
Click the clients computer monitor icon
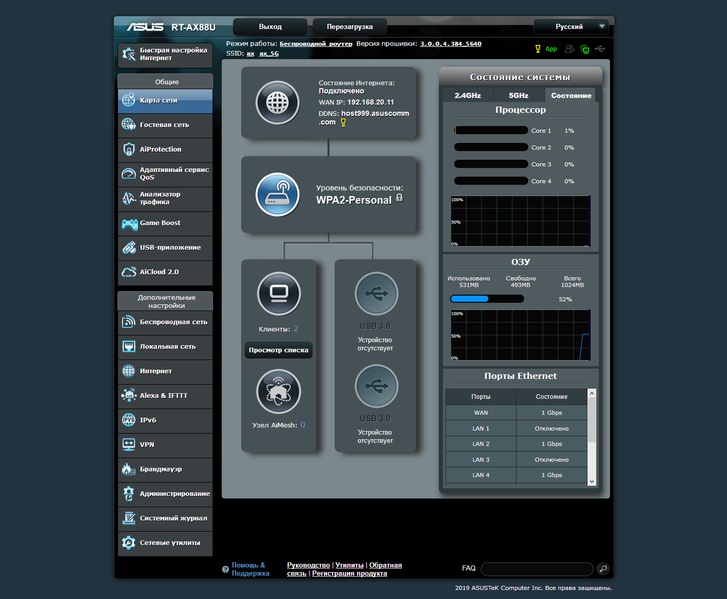click(x=279, y=294)
